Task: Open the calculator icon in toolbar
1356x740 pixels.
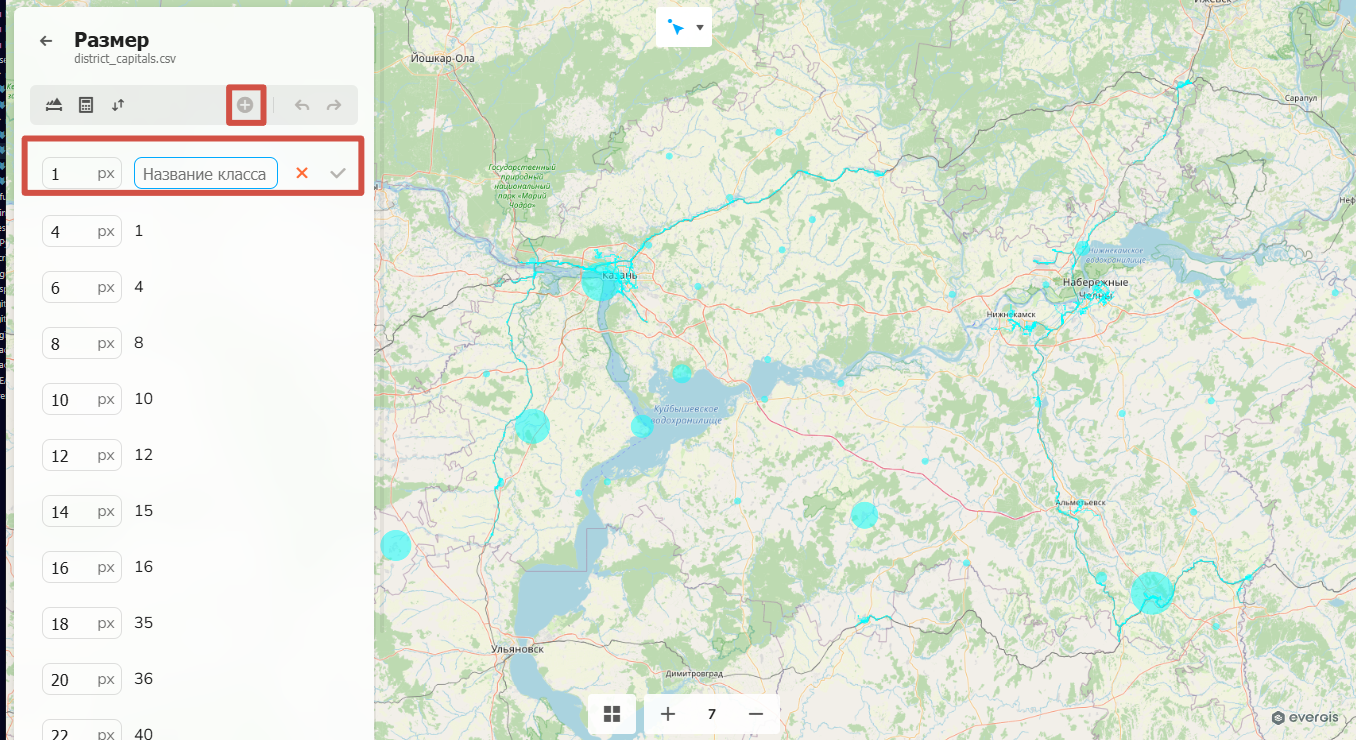Action: click(86, 105)
